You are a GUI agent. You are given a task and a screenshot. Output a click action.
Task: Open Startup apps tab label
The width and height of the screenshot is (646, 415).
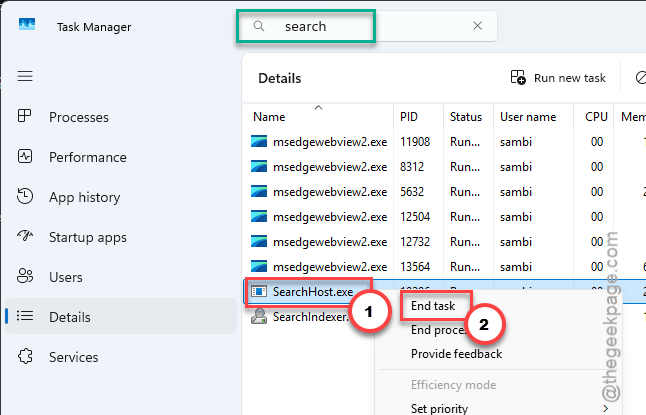[88, 238]
